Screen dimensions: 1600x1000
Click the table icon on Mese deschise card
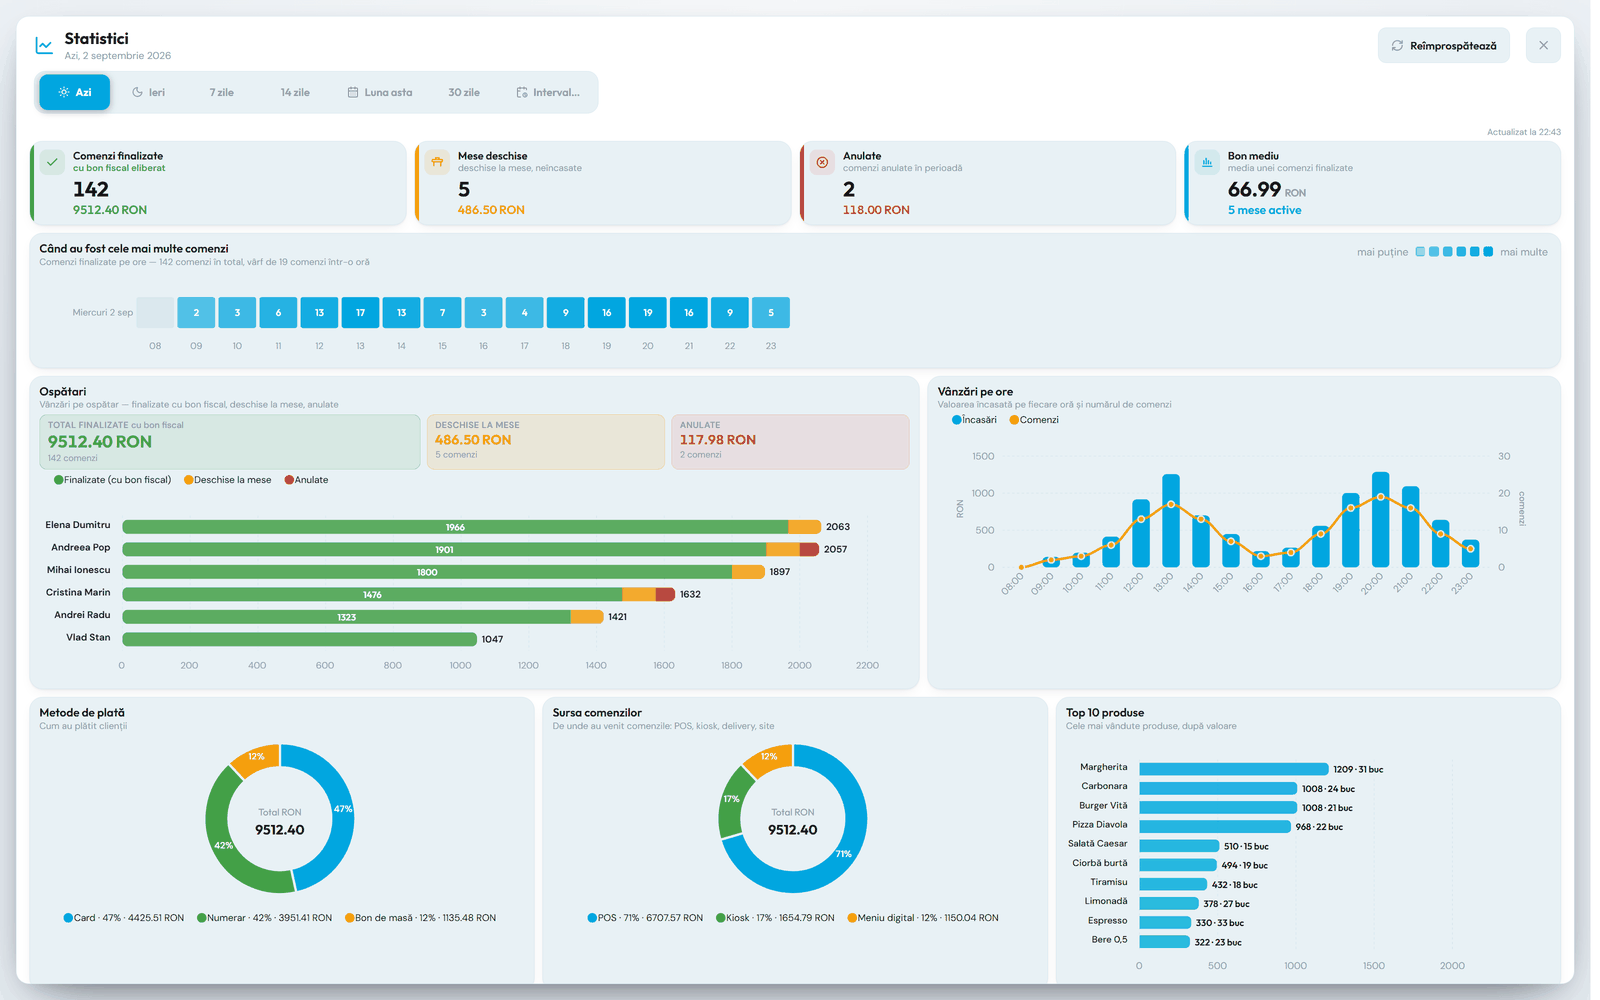[x=437, y=162]
